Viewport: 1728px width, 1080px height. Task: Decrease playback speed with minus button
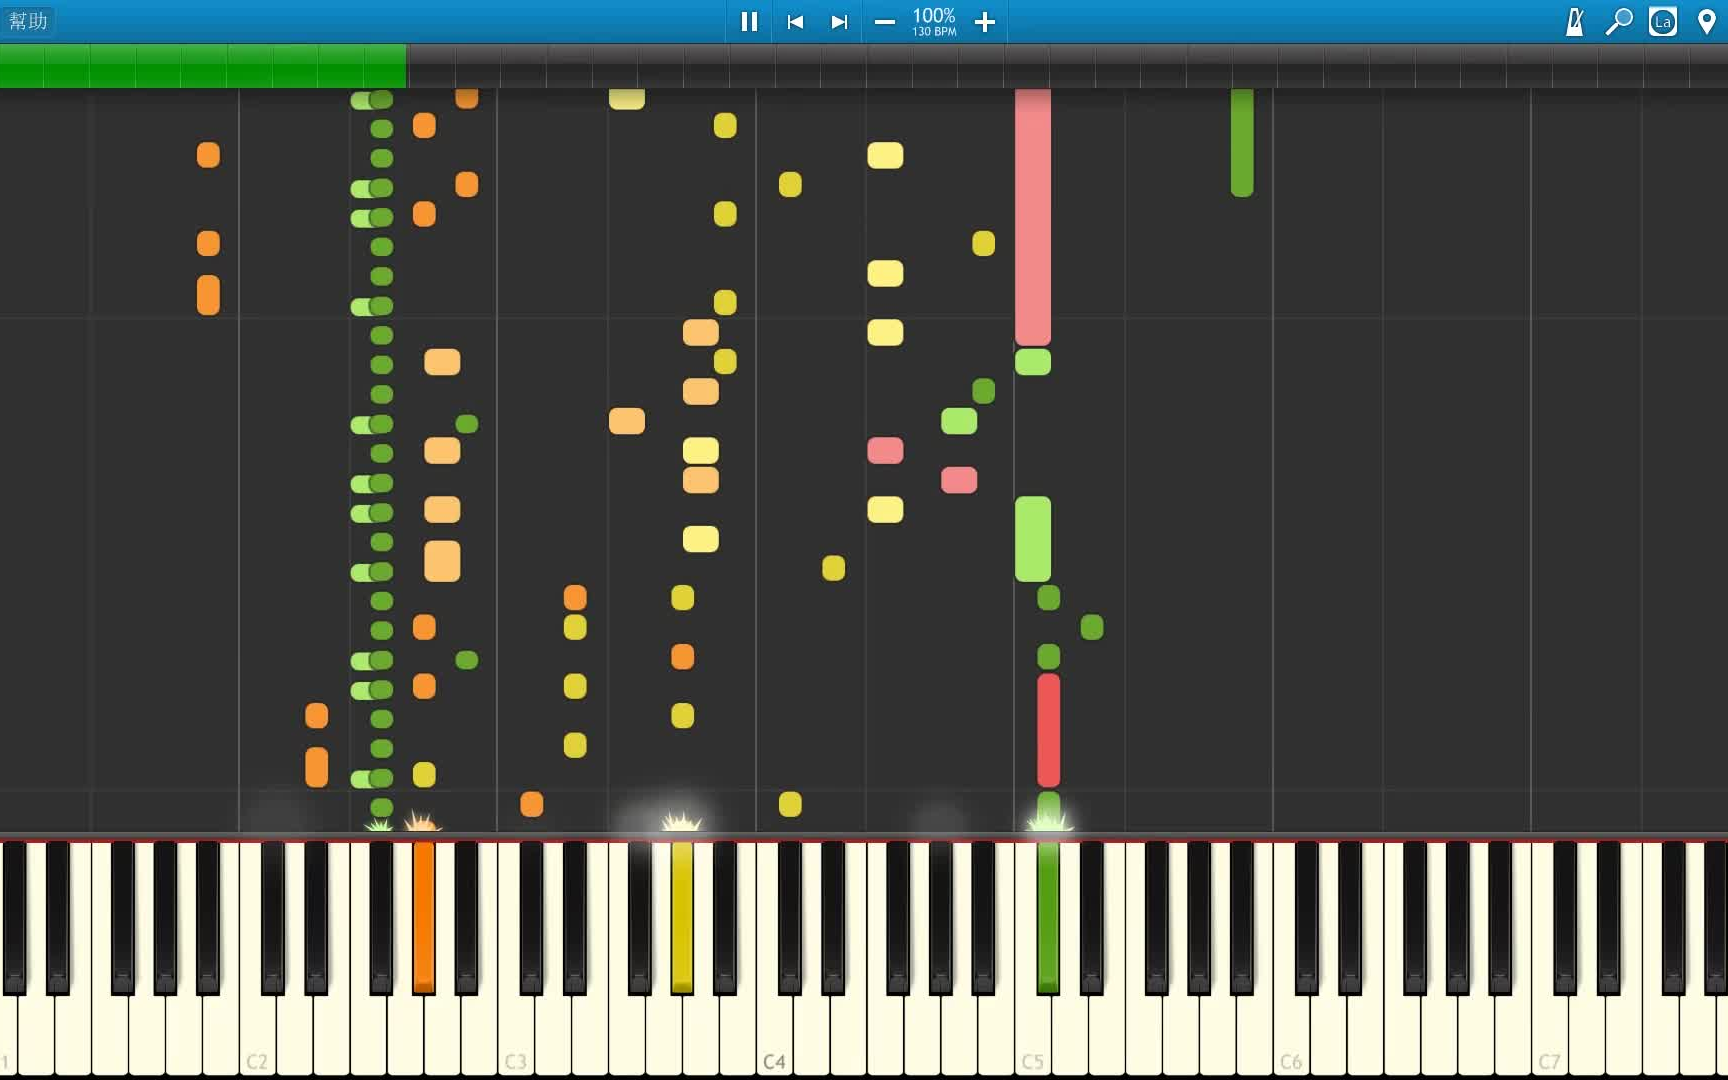(x=884, y=21)
